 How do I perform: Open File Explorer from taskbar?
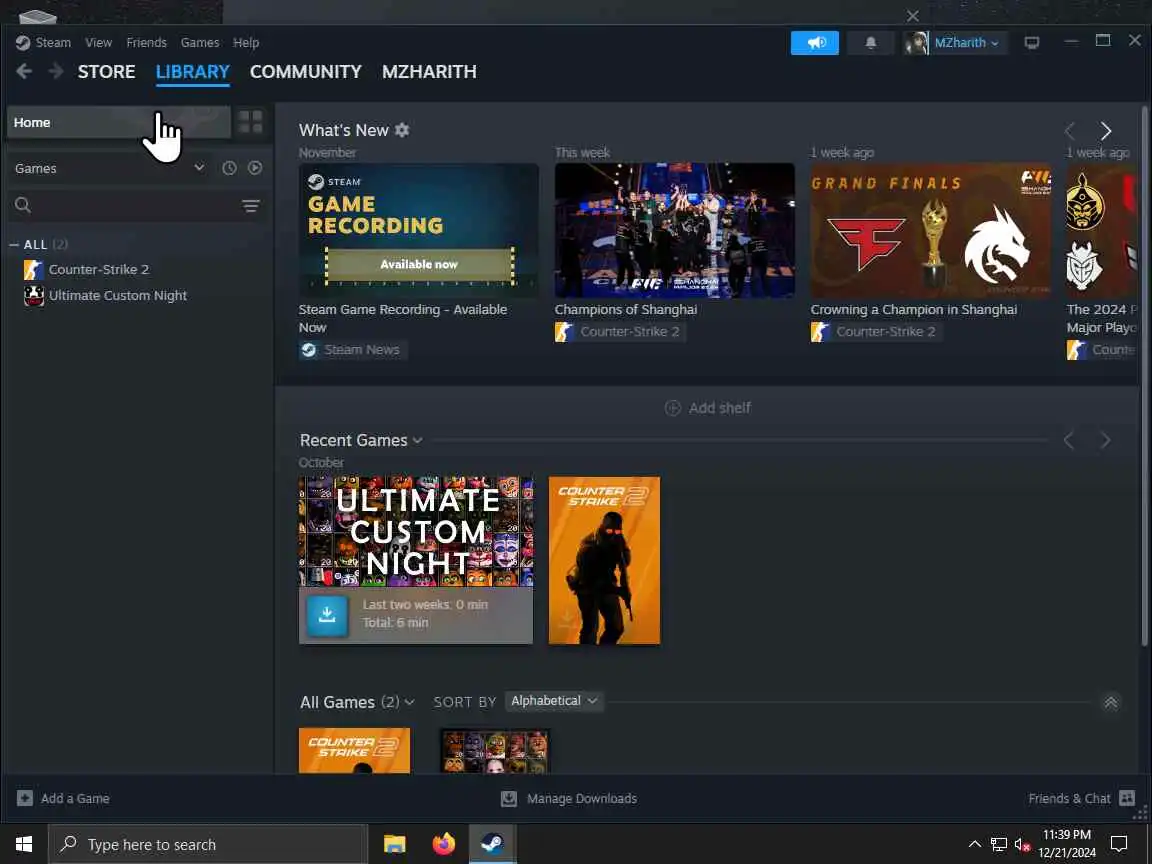click(395, 844)
